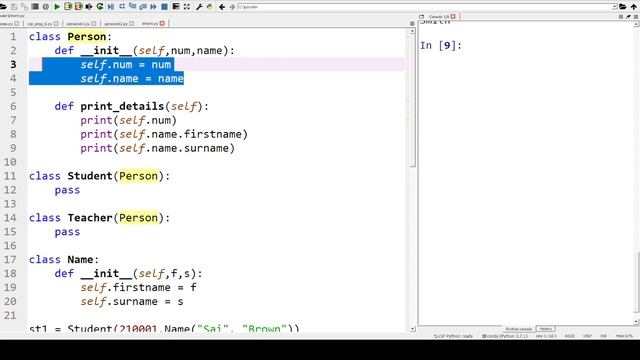
Task: Click the save file icon
Action: pyautogui.click(x=14, y=7)
